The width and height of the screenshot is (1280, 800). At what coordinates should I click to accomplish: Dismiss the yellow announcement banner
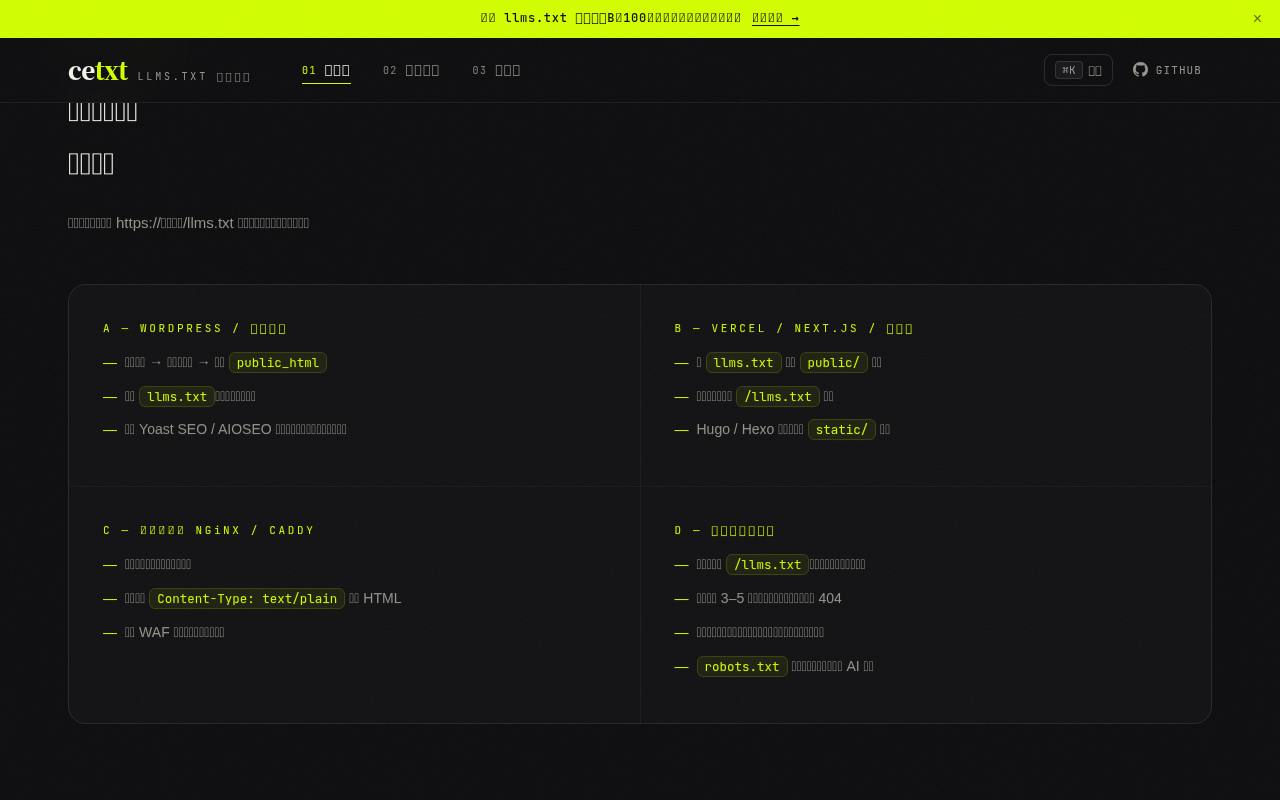pyautogui.click(x=1257, y=18)
